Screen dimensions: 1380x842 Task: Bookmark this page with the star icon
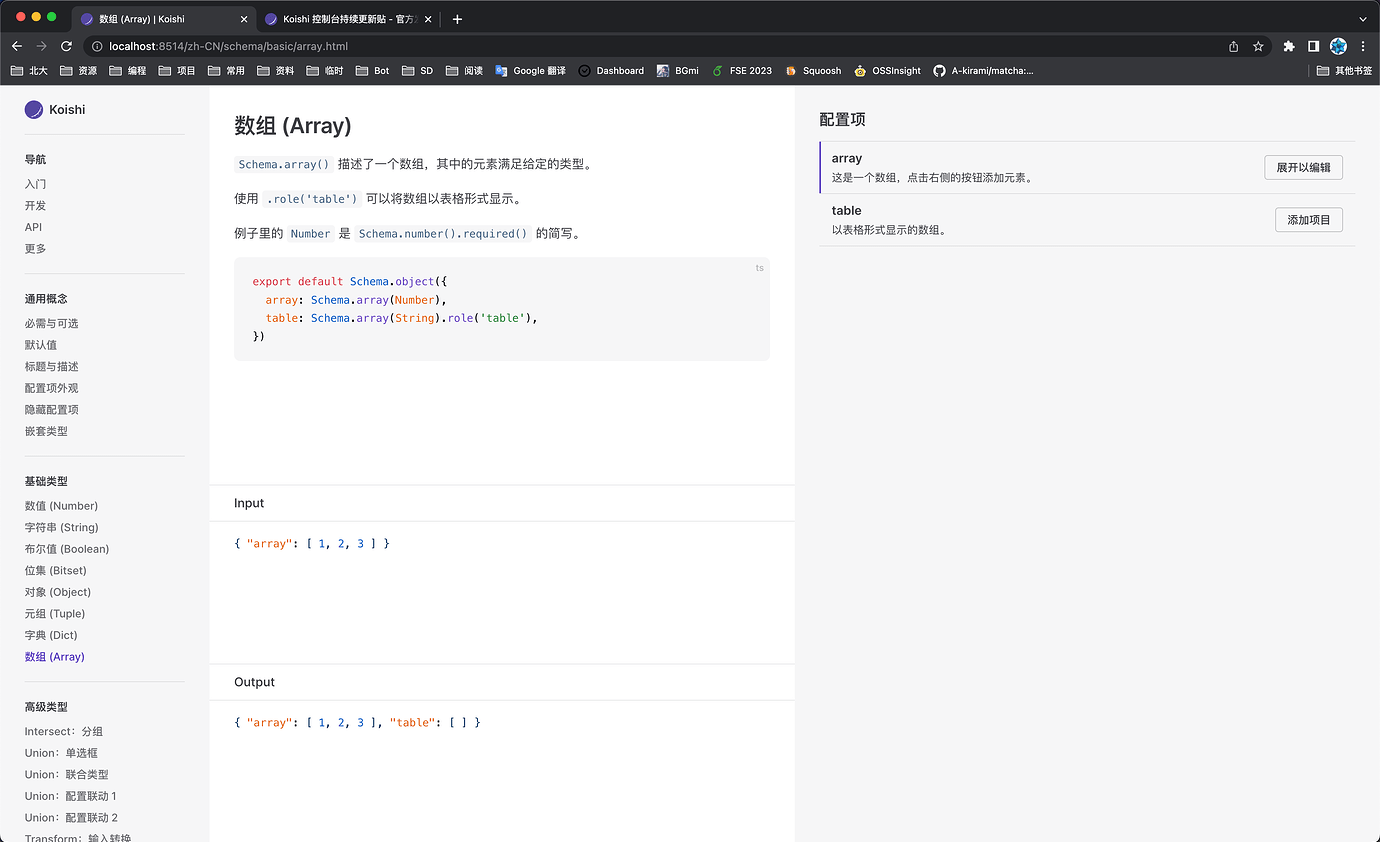tap(1258, 46)
